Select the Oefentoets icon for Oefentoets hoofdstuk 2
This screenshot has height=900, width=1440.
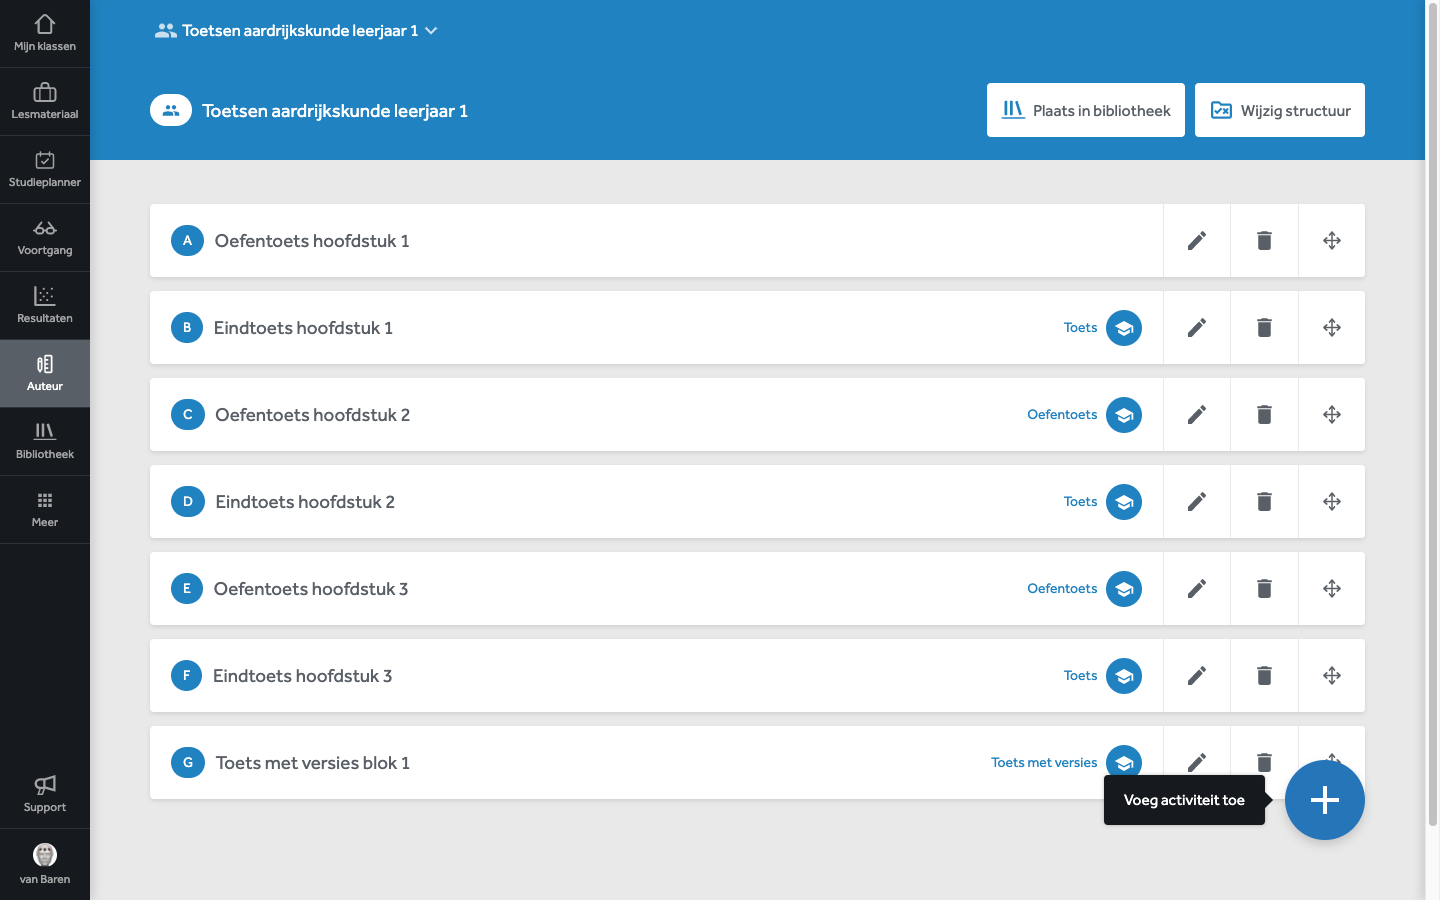(x=1124, y=414)
